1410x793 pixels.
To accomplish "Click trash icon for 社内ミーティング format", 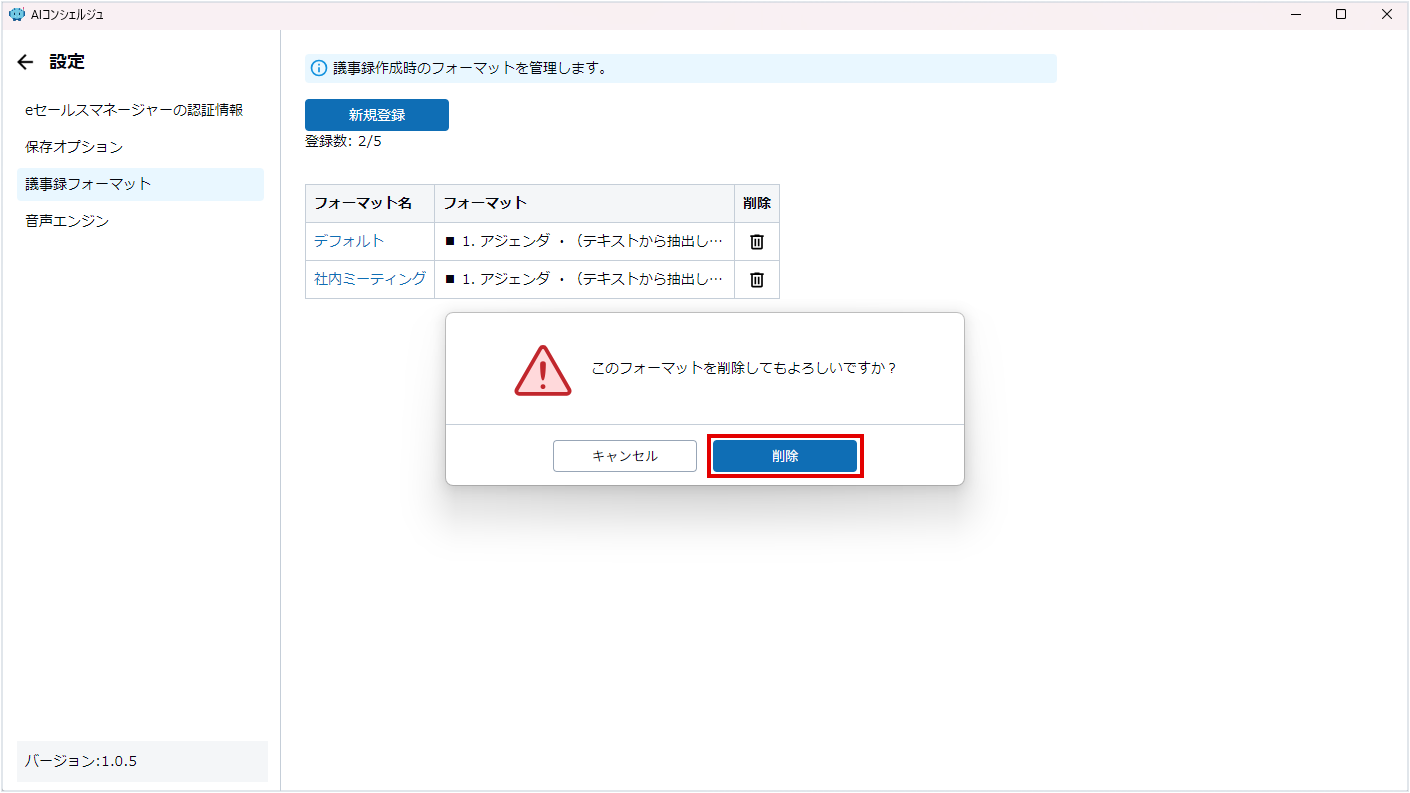I will coord(757,280).
